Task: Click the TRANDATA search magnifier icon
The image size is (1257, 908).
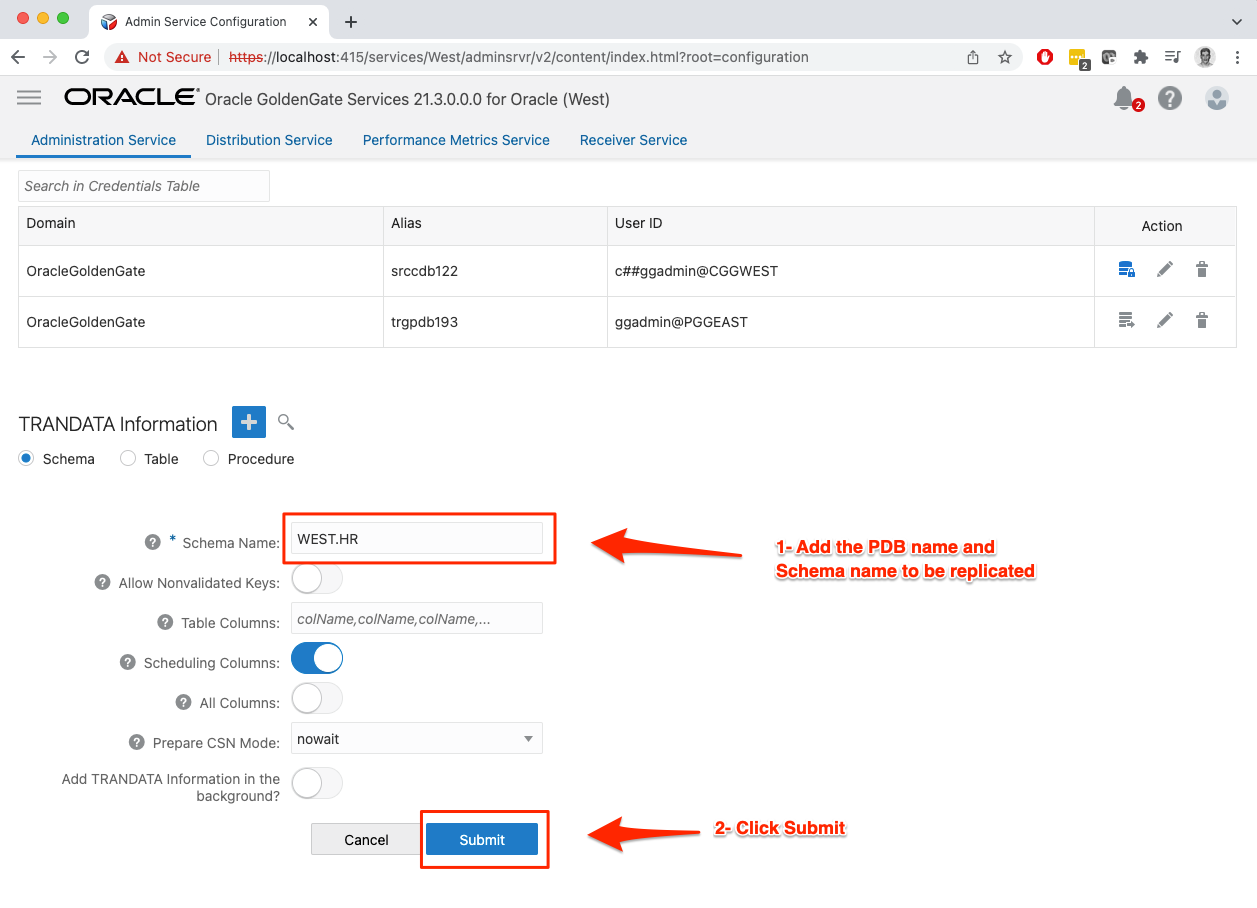Action: click(x=286, y=422)
